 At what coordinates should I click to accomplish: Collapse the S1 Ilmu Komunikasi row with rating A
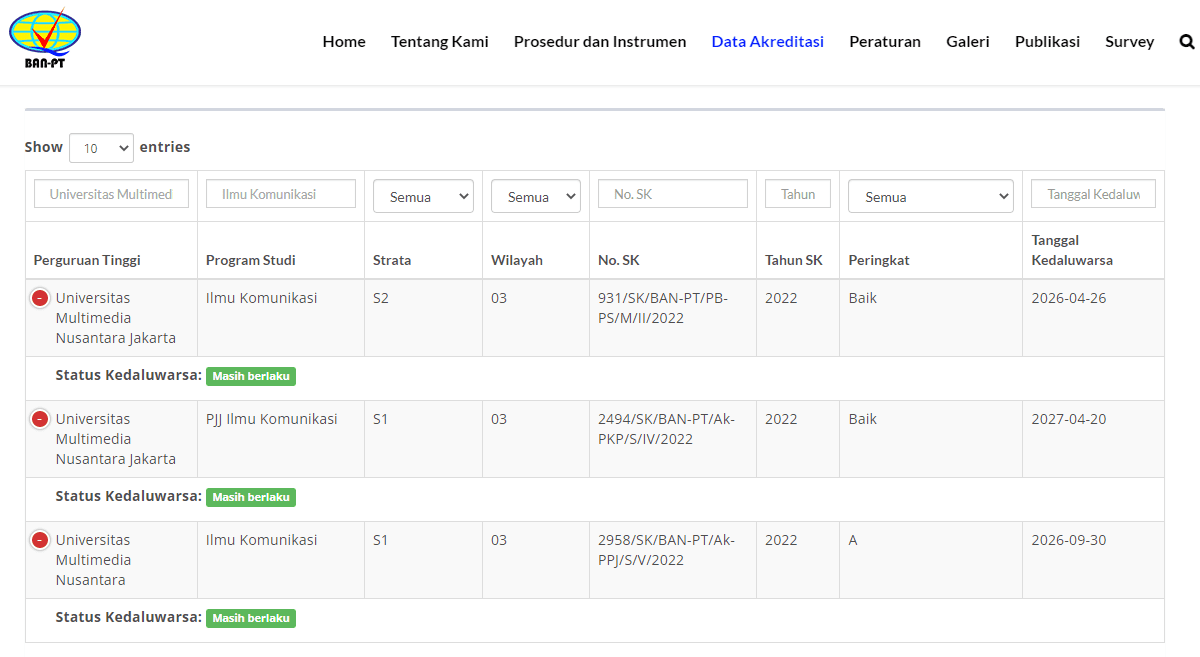click(40, 540)
